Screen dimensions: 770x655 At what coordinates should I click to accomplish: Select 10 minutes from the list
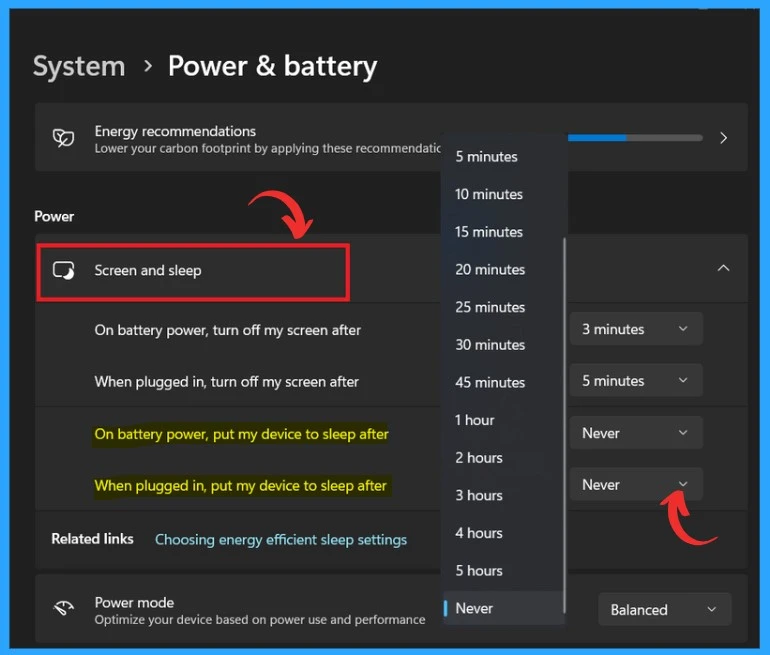(x=502, y=194)
